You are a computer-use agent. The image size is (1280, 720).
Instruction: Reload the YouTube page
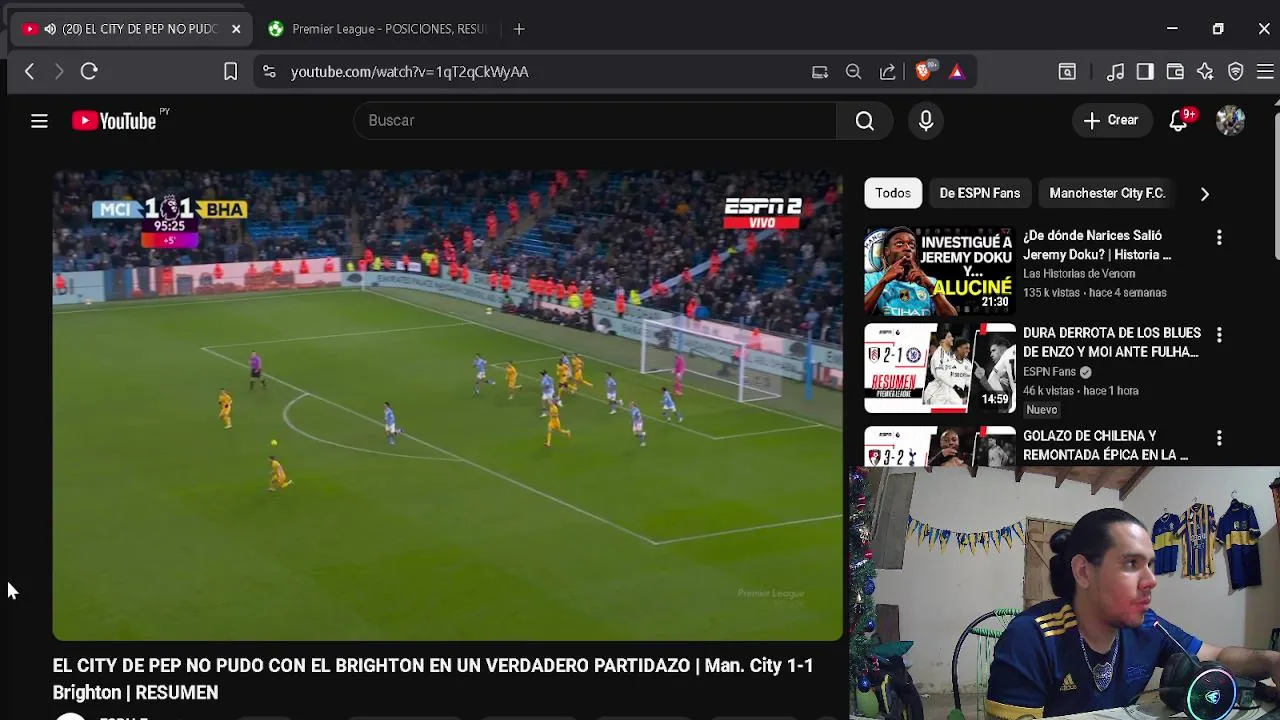tap(89, 71)
